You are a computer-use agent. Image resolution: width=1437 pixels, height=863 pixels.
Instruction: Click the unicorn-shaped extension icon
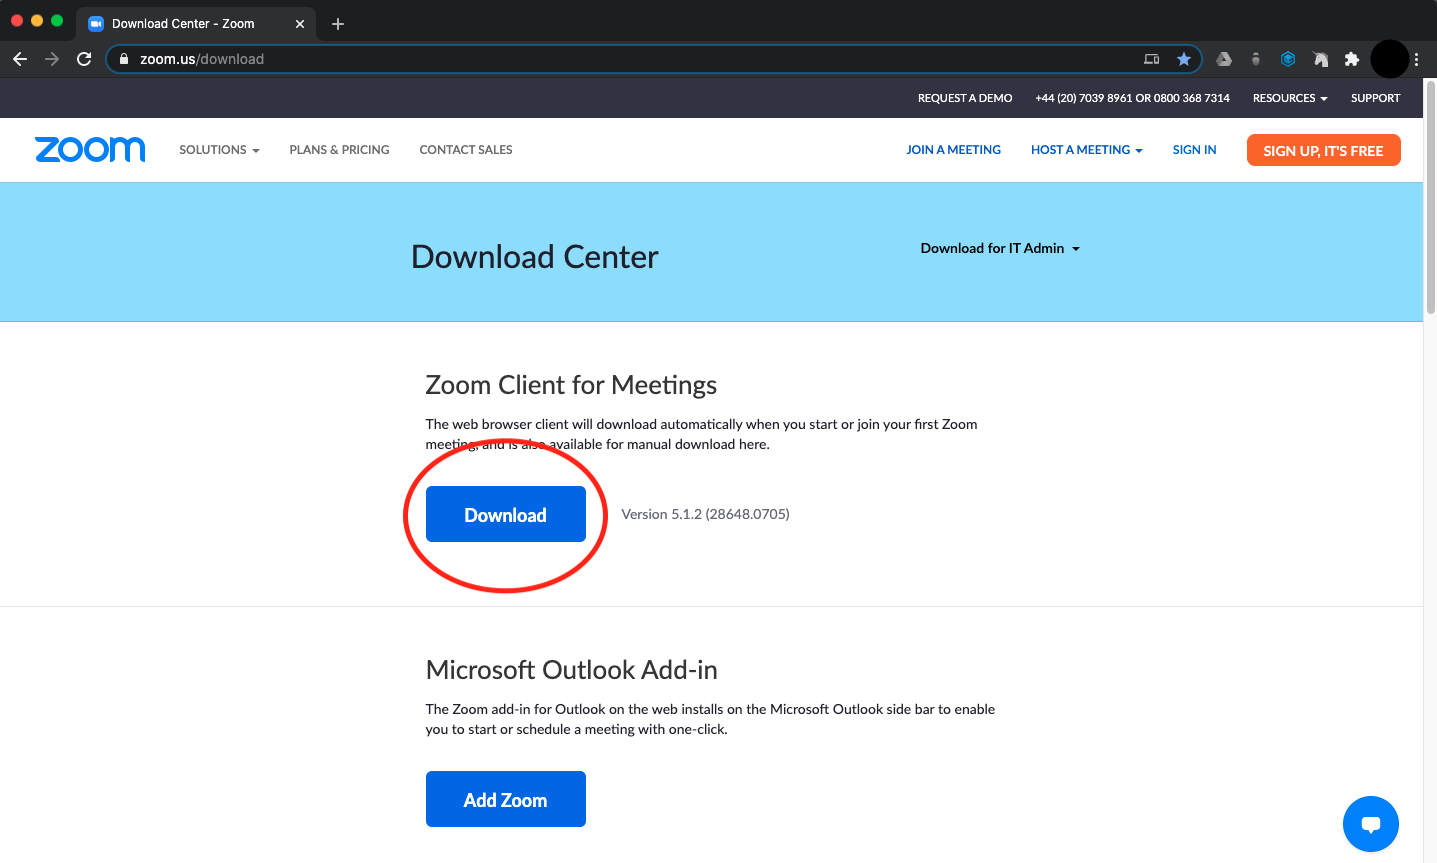[1320, 59]
